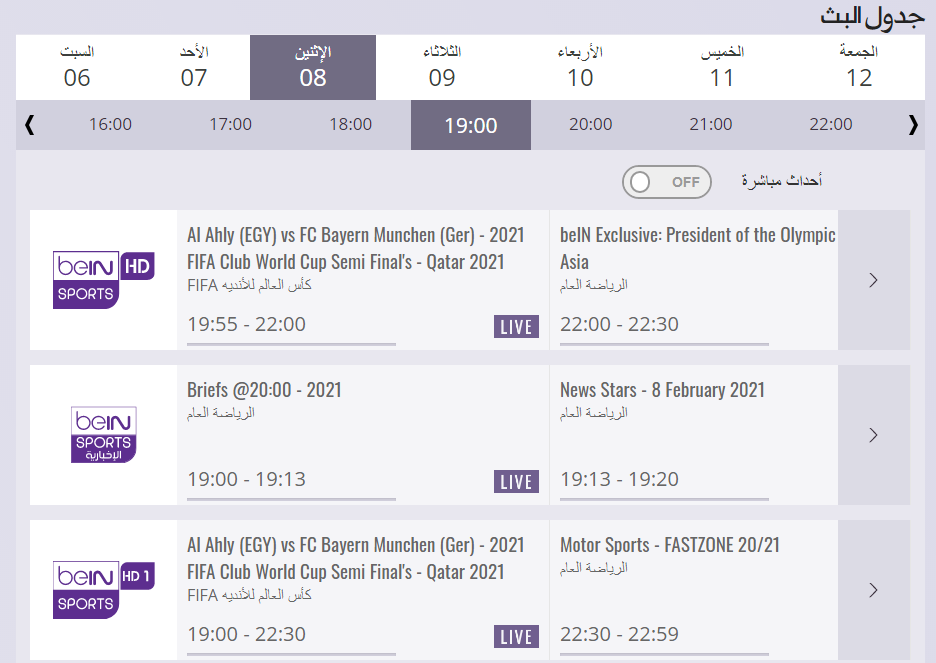Switch to the 20:00 time slot
Viewport: 936px width, 663px height.
tap(590, 125)
